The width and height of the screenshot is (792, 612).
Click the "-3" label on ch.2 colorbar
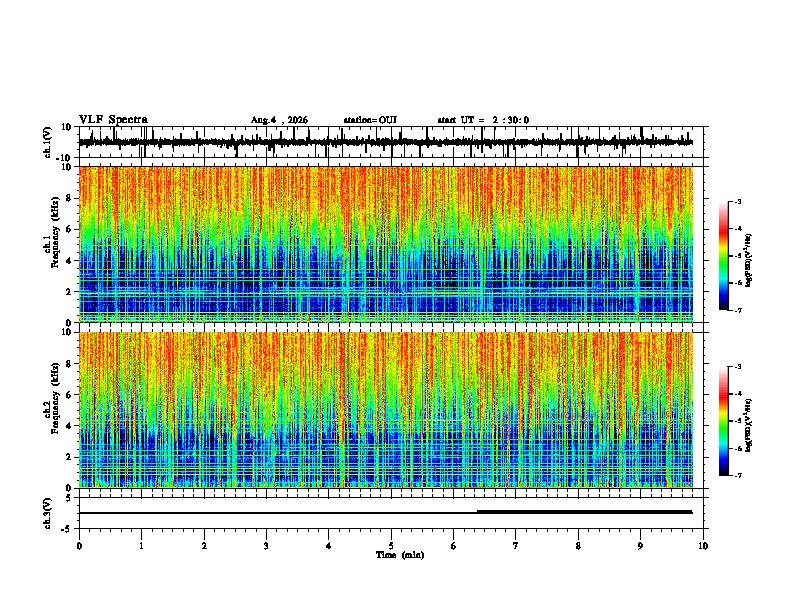click(x=738, y=367)
